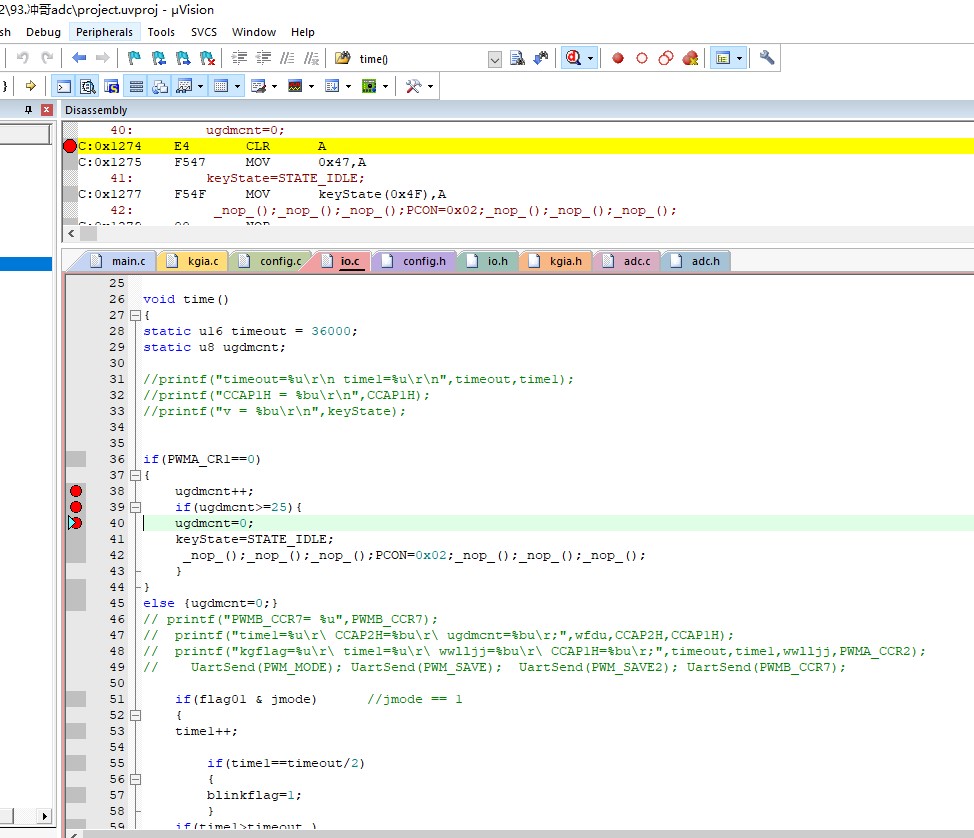Open the System Viewer dropdown arrow
Image resolution: width=974 pixels, height=838 pixels.
point(385,86)
